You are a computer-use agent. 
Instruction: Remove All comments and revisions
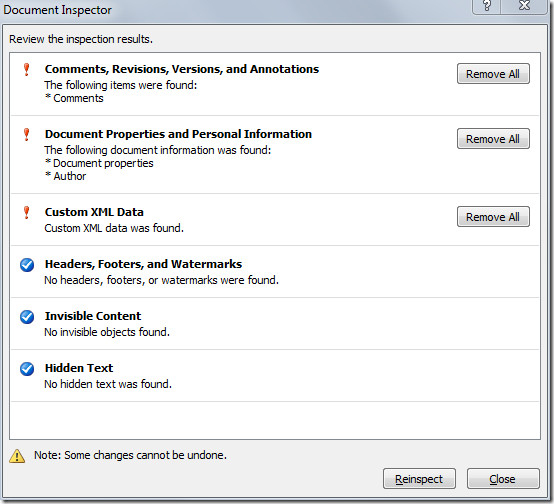coord(493,74)
